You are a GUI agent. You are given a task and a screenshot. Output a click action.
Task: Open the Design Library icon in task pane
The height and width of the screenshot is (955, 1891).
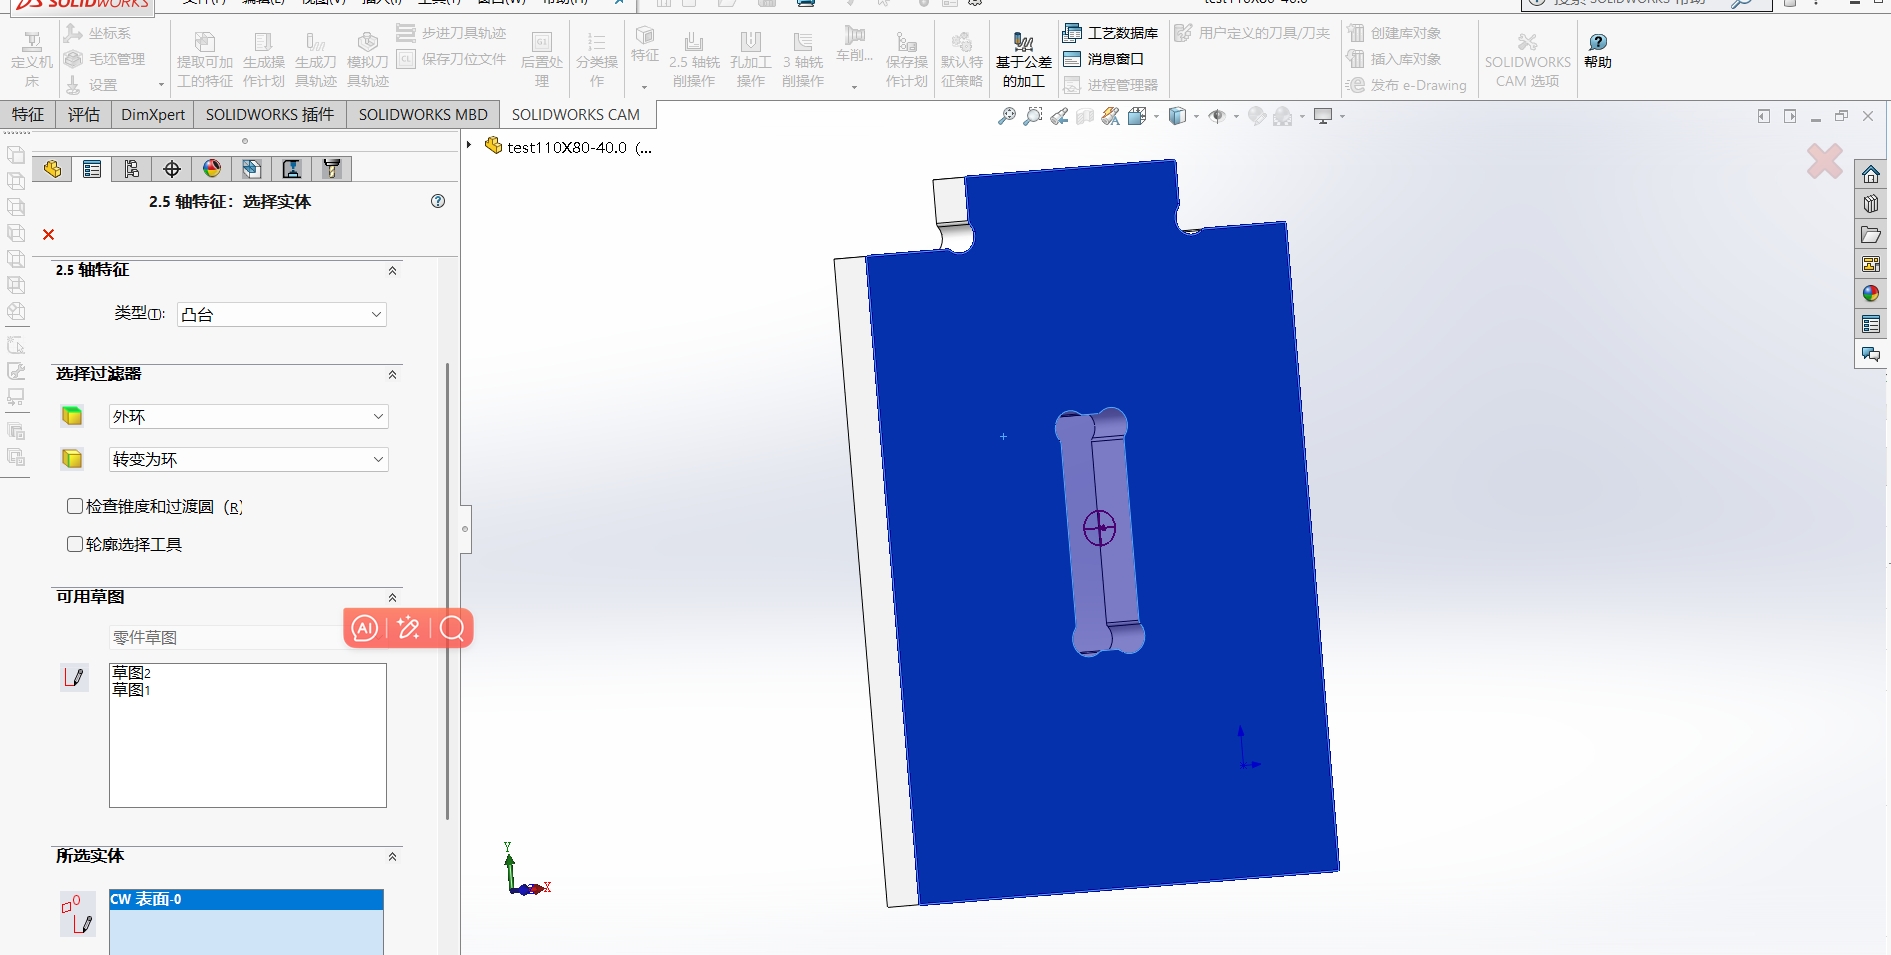[1871, 204]
